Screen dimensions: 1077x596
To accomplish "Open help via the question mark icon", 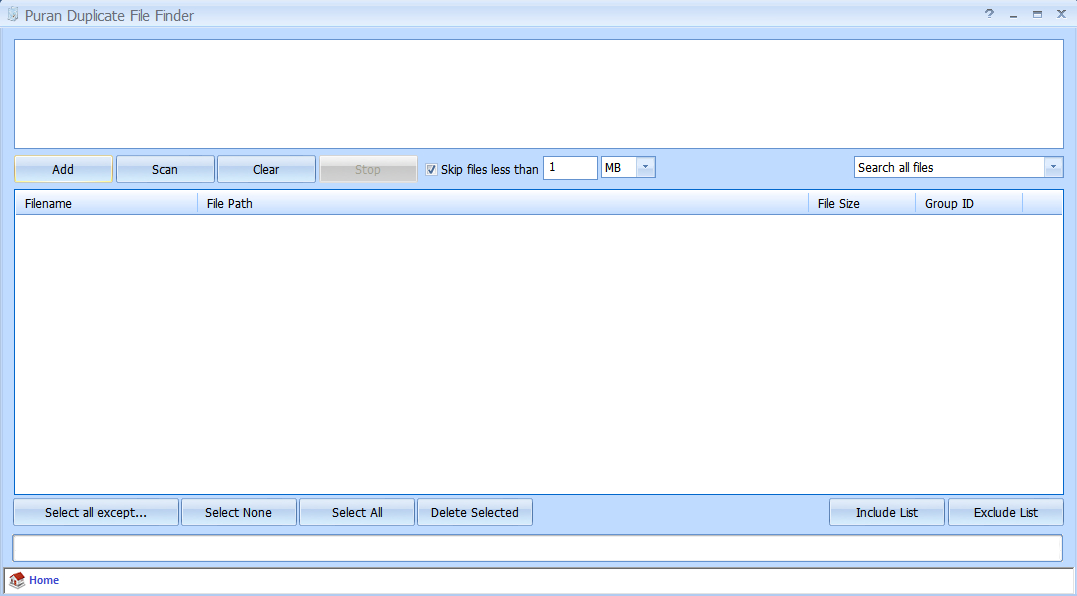I will (x=989, y=14).
